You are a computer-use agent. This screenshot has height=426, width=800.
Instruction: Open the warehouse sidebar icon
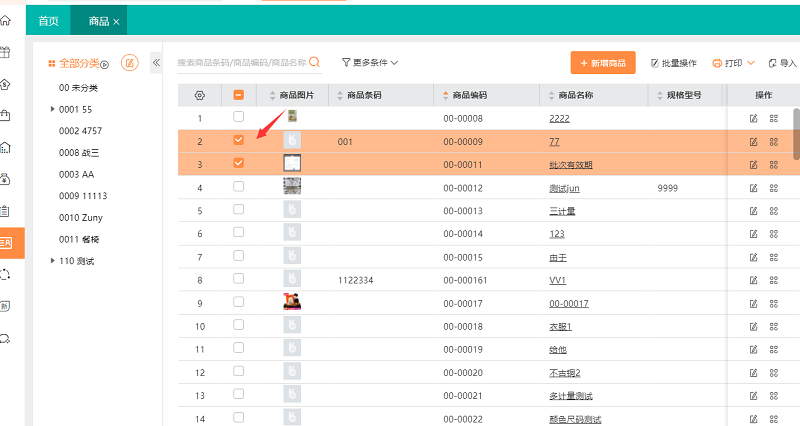click(5, 147)
